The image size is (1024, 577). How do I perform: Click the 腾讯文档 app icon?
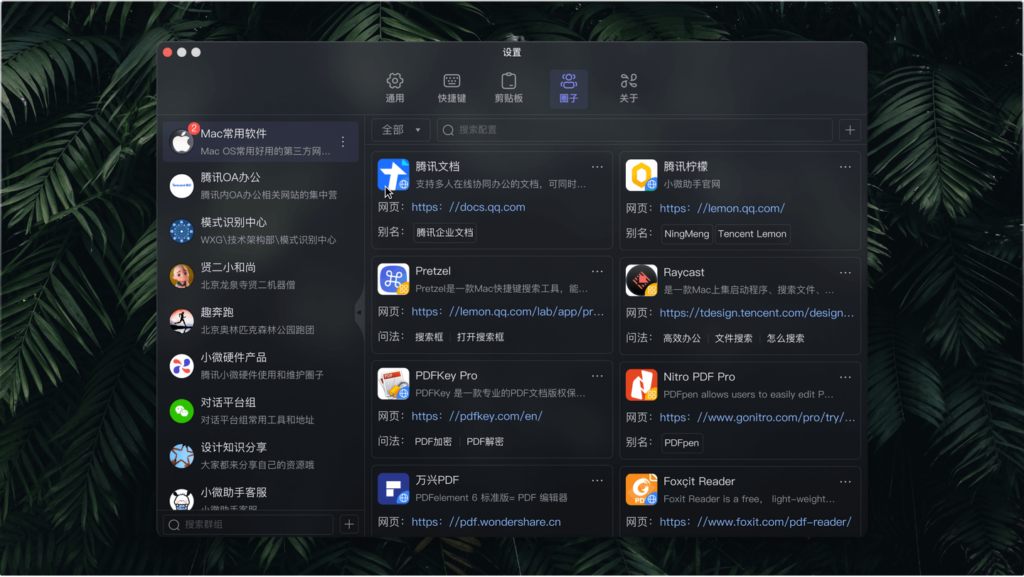393,175
